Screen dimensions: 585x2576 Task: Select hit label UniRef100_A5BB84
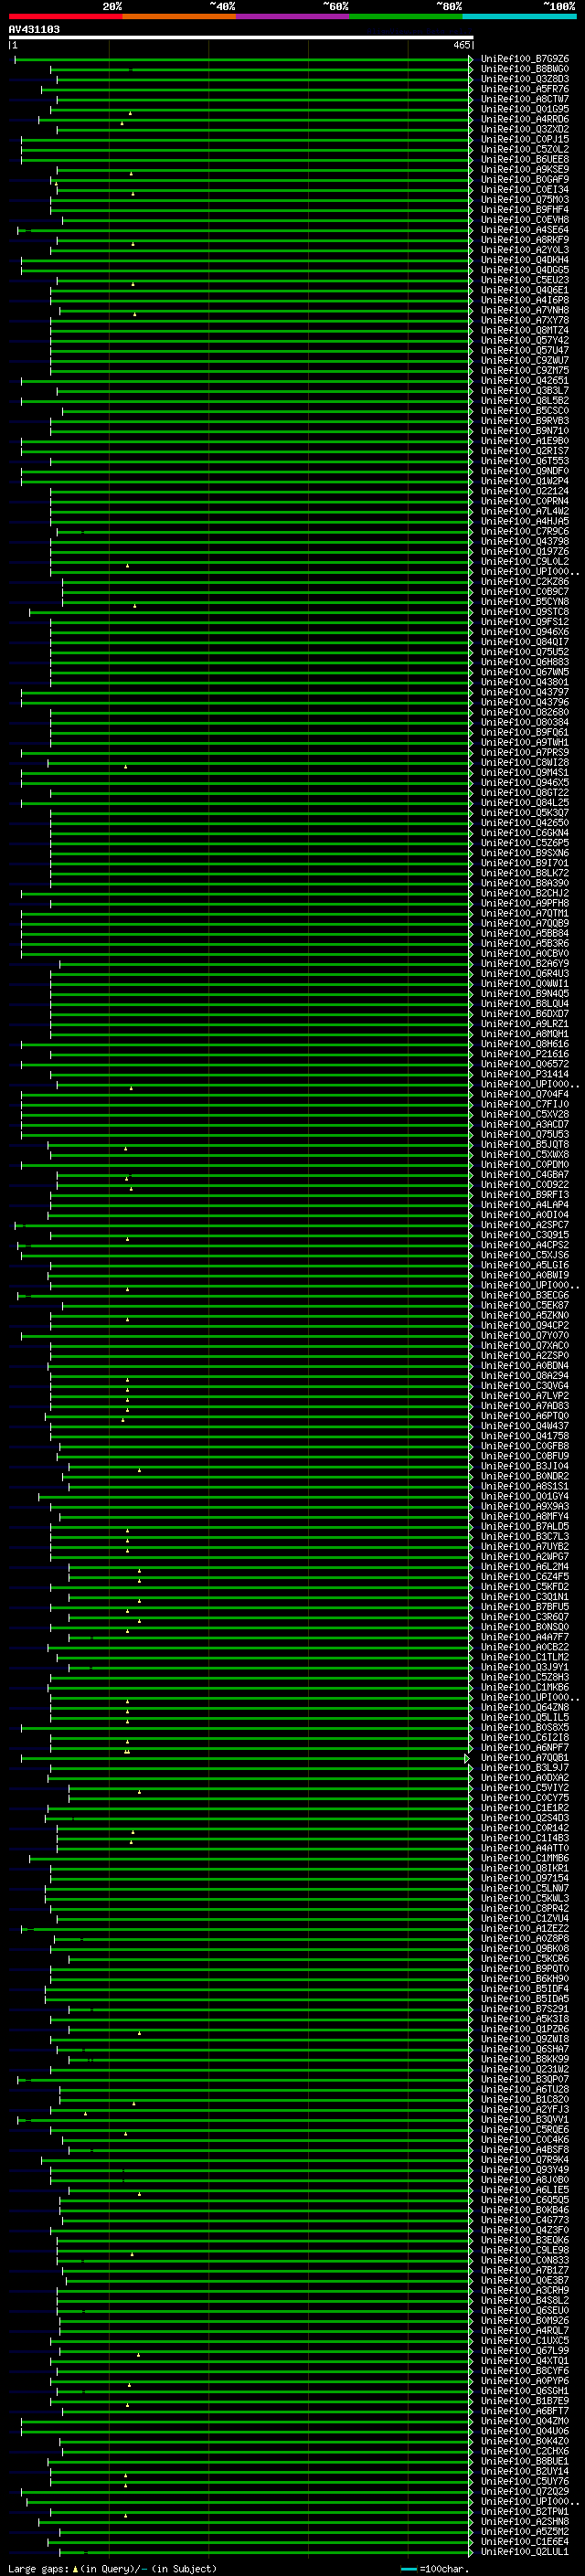point(525,933)
